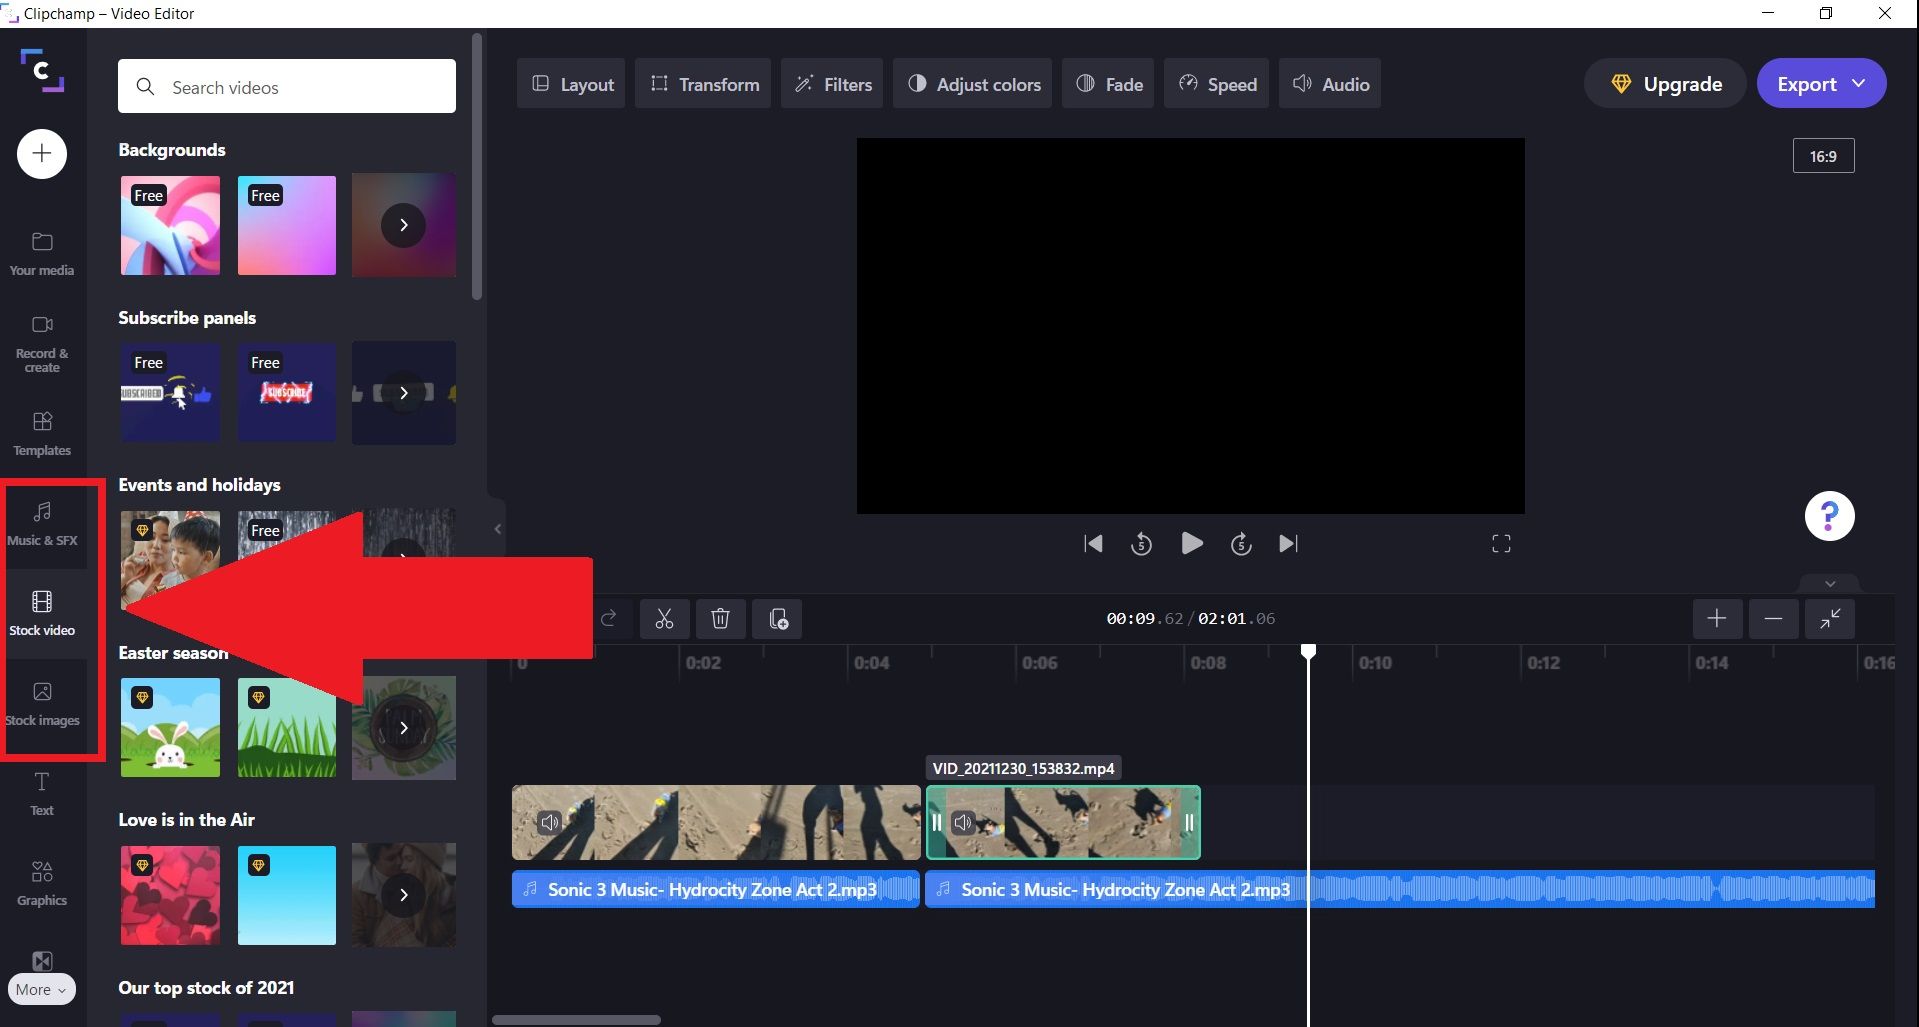Mute the VID_20211230_153832 clip audio
1919x1027 pixels.
(x=963, y=822)
